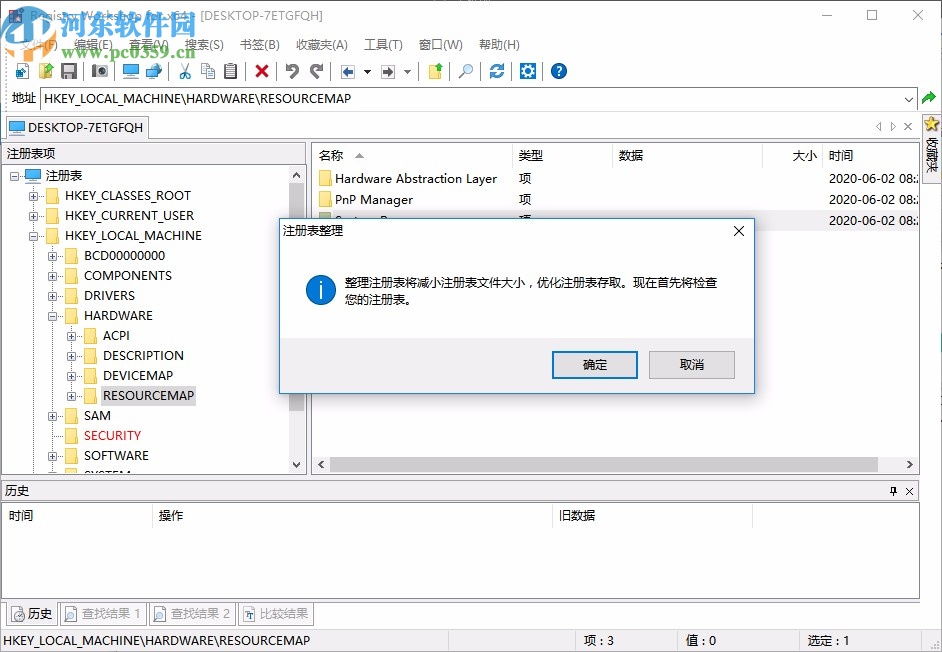Click the Copy icon on the toolbar
The width and height of the screenshot is (942, 652).
coord(208,71)
